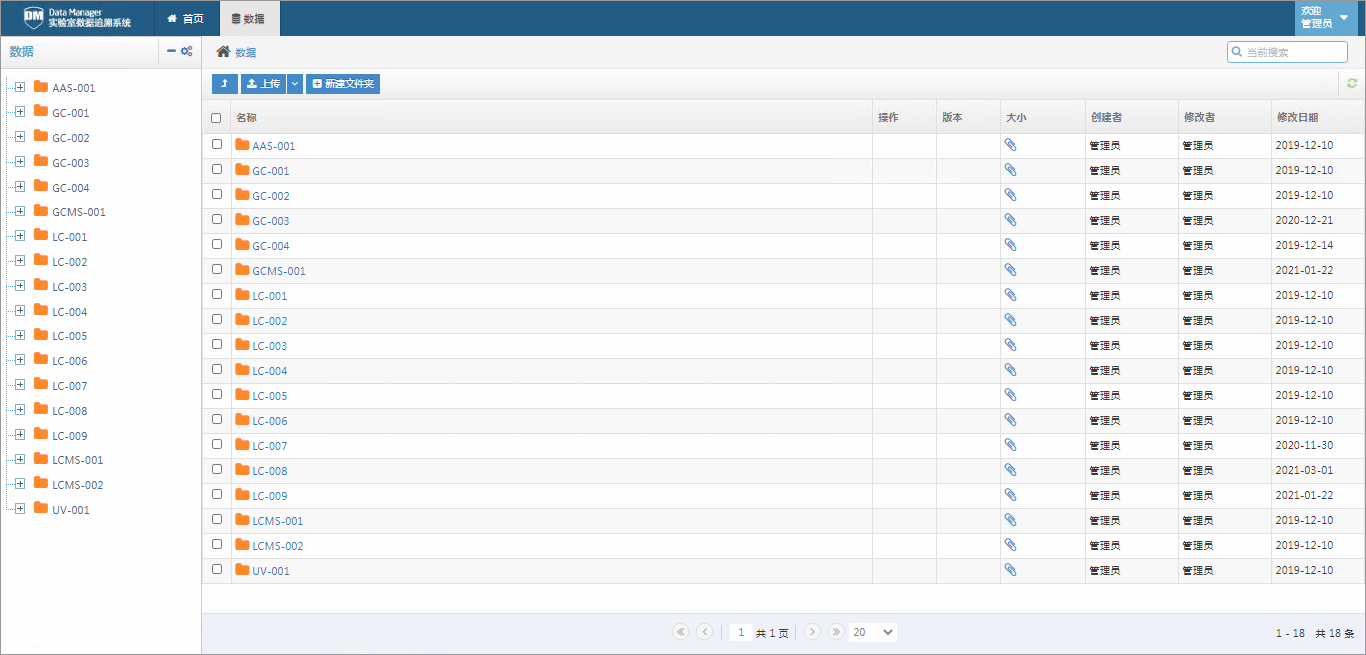This screenshot has width=1366, height=655.
Task: Collapse the tree panel with minus icon
Action: pos(172,51)
